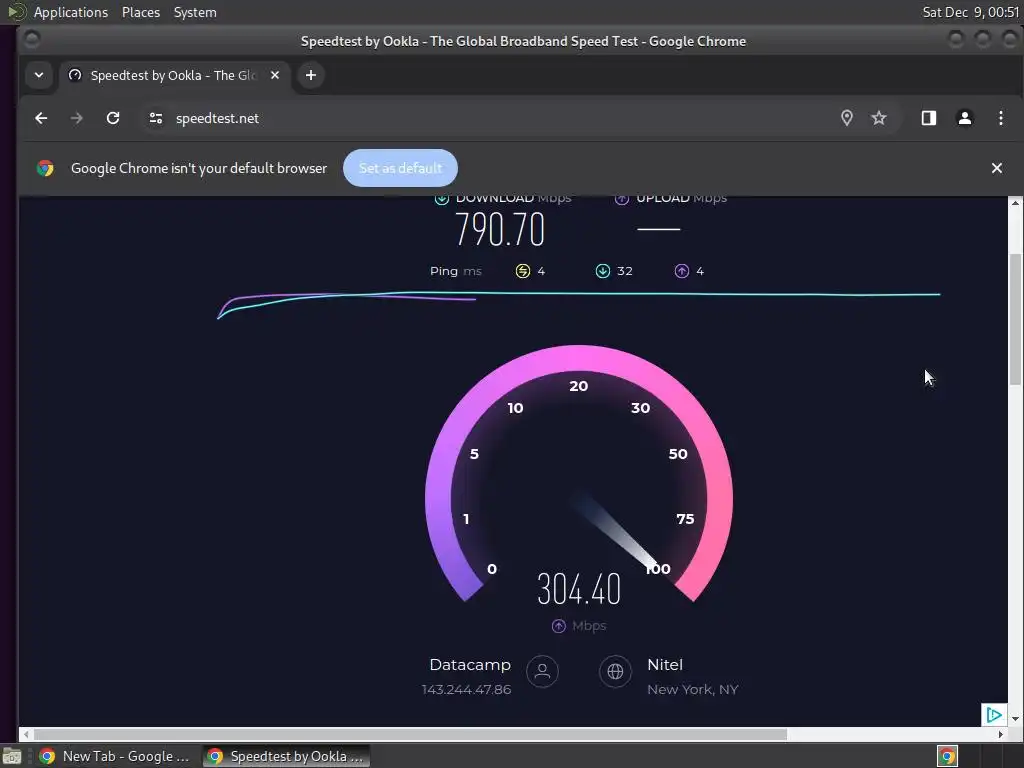The width and height of the screenshot is (1024, 768).
Task: Switch to New Tab - Google taskbar window
Action: (x=115, y=756)
